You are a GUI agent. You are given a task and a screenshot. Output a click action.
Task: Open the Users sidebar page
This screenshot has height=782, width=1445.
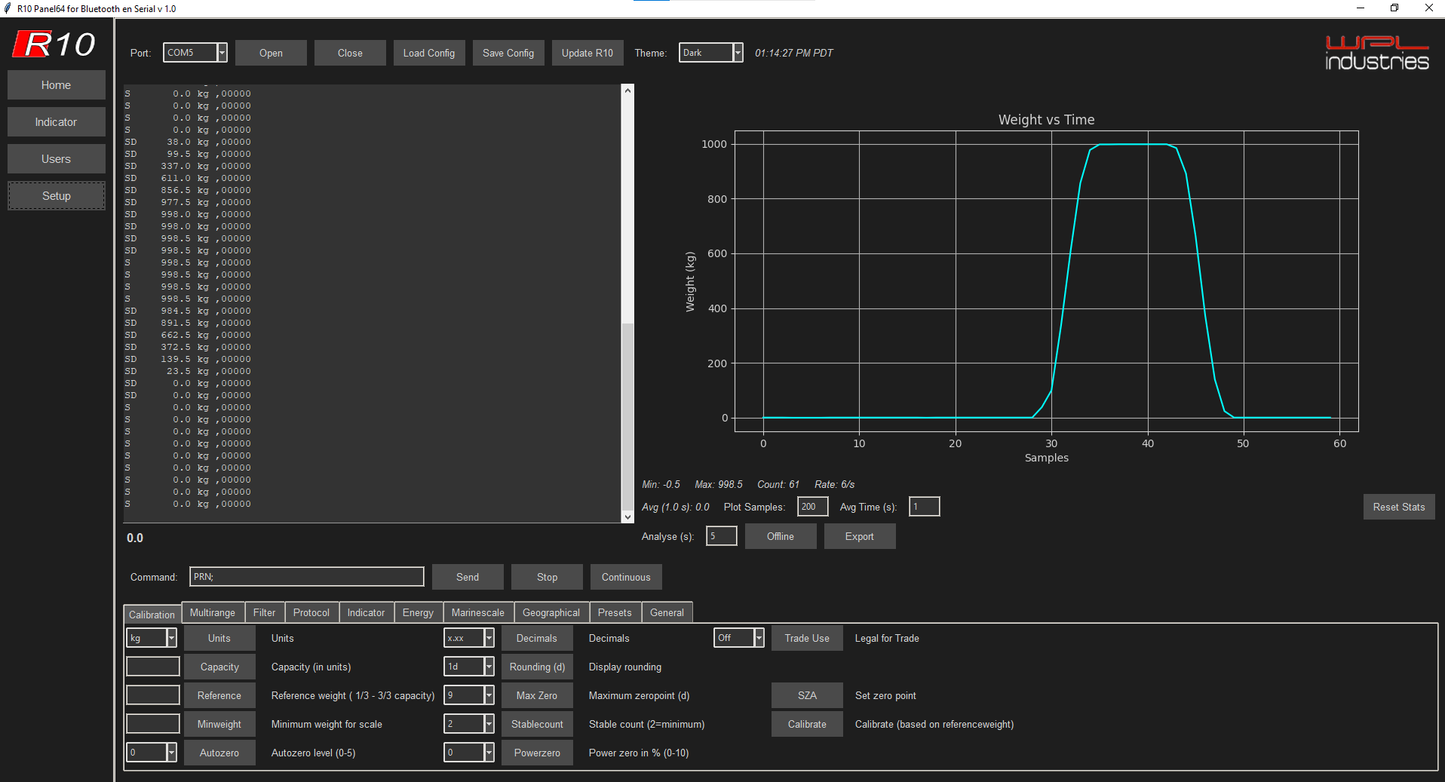[x=56, y=159]
